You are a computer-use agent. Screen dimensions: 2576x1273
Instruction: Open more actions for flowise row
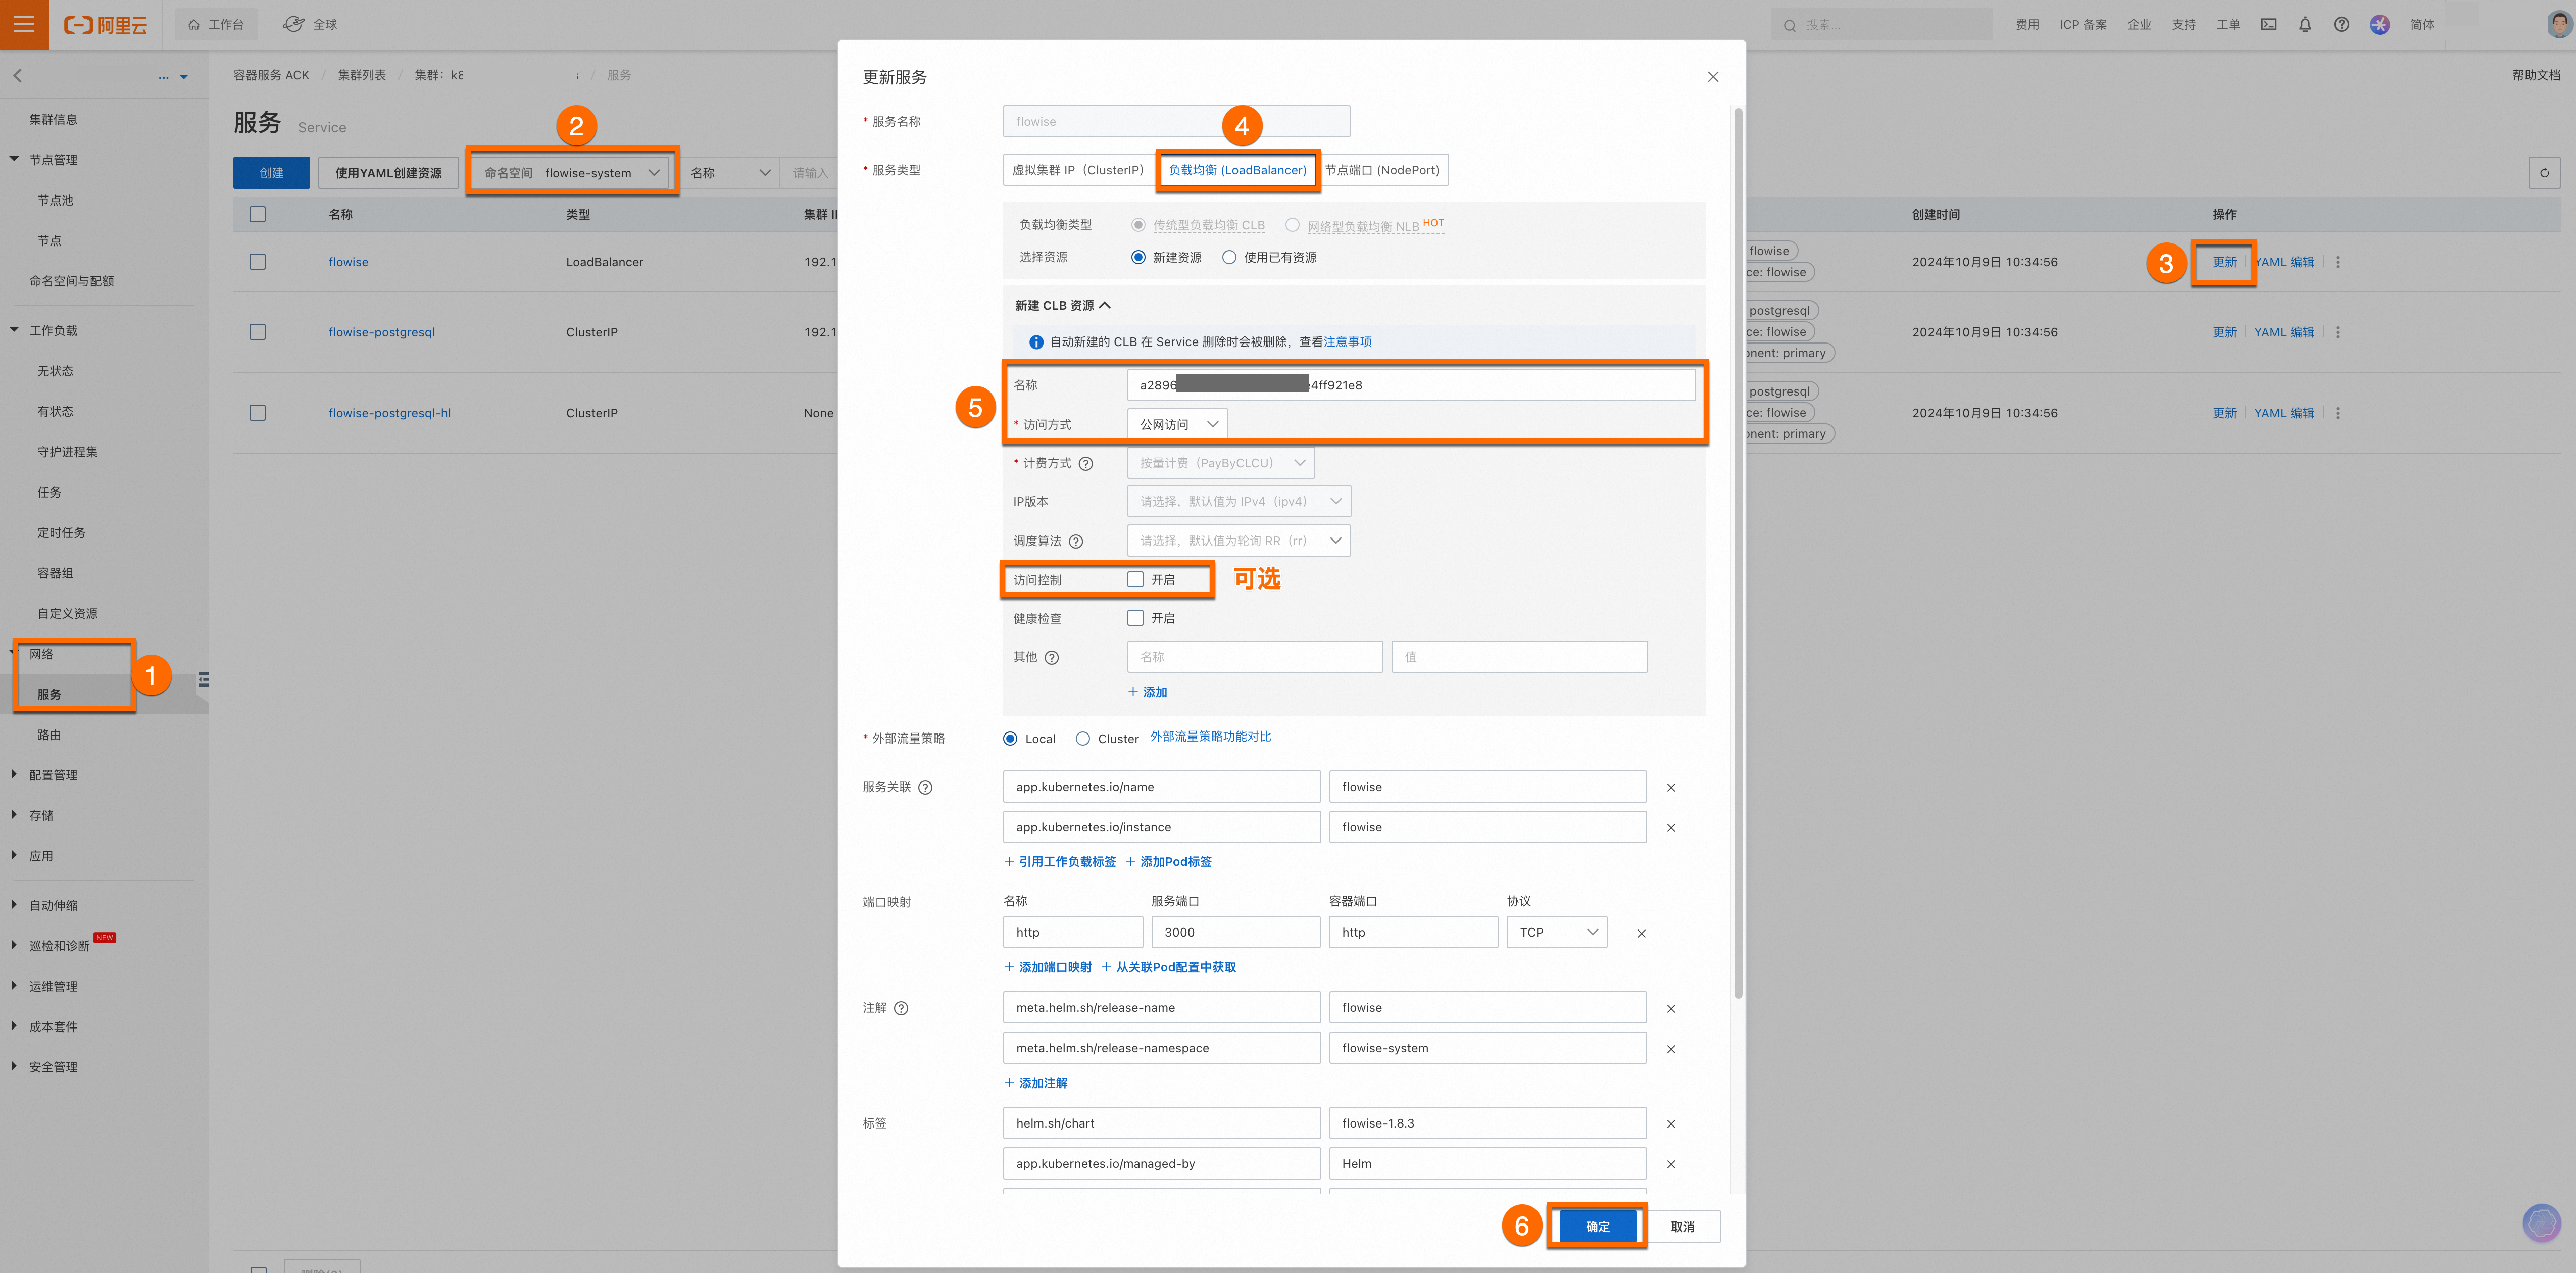2337,262
